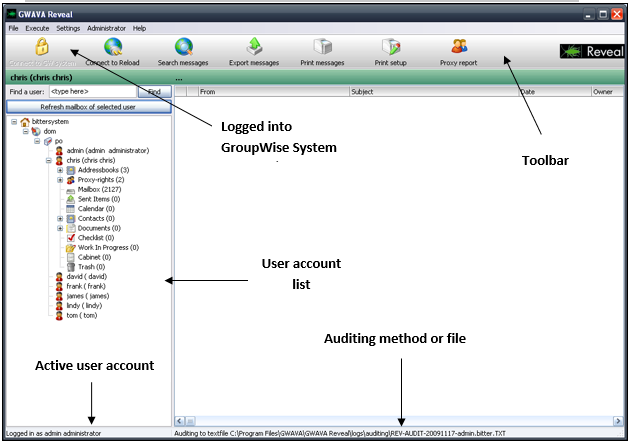Click the Sent Items icon
Screen dimensions: 632x443
[71, 199]
